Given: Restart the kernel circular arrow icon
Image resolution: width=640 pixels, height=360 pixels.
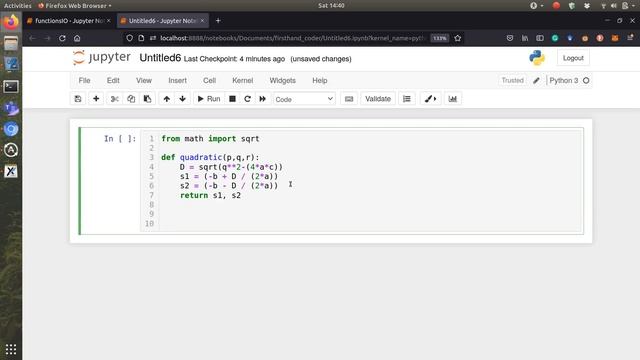Looking at the screenshot, I should 247,99.
